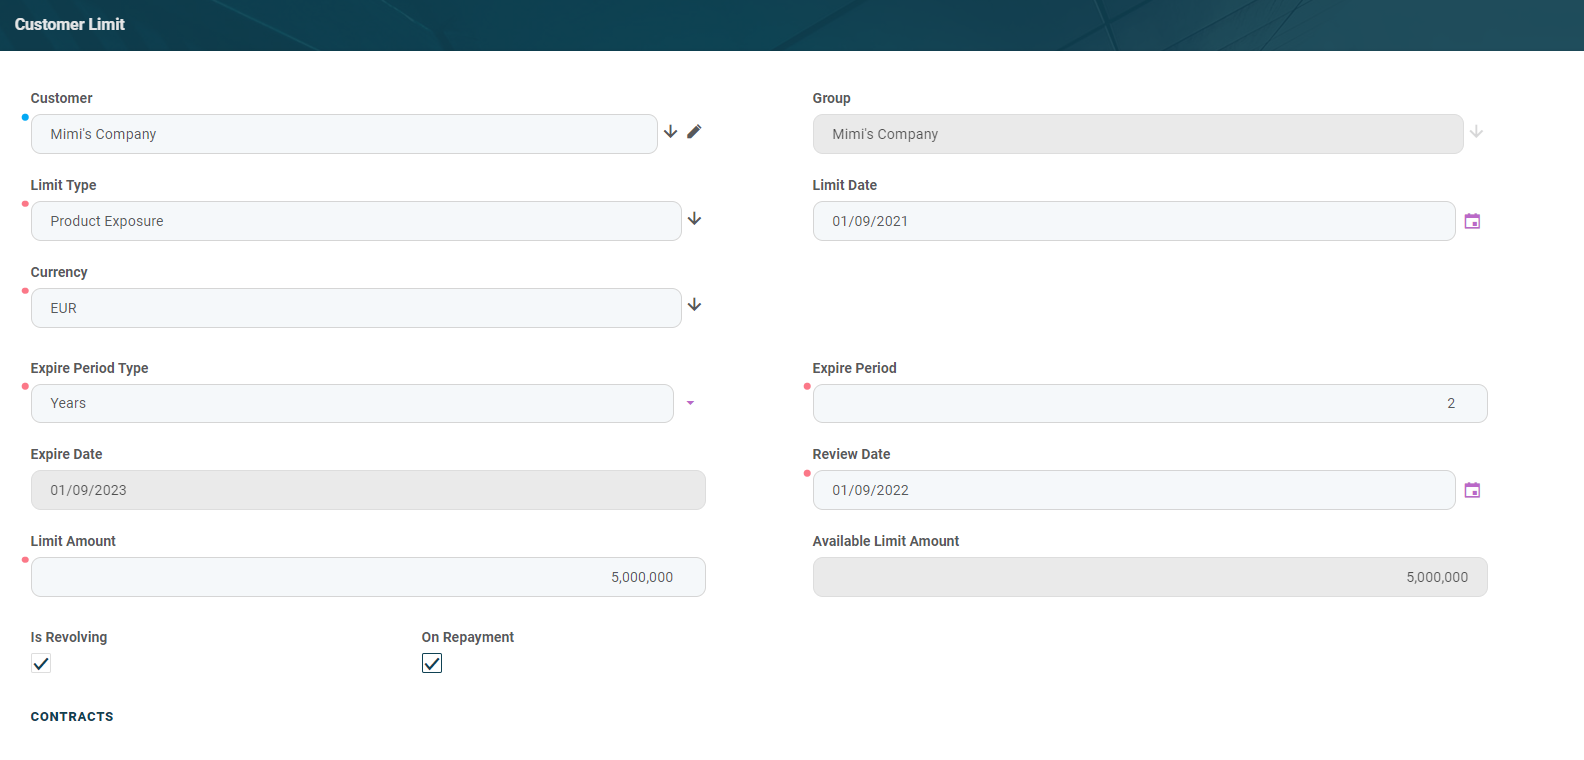Click the arrow icon next to Currency field
The image size is (1584, 760).
[695, 305]
